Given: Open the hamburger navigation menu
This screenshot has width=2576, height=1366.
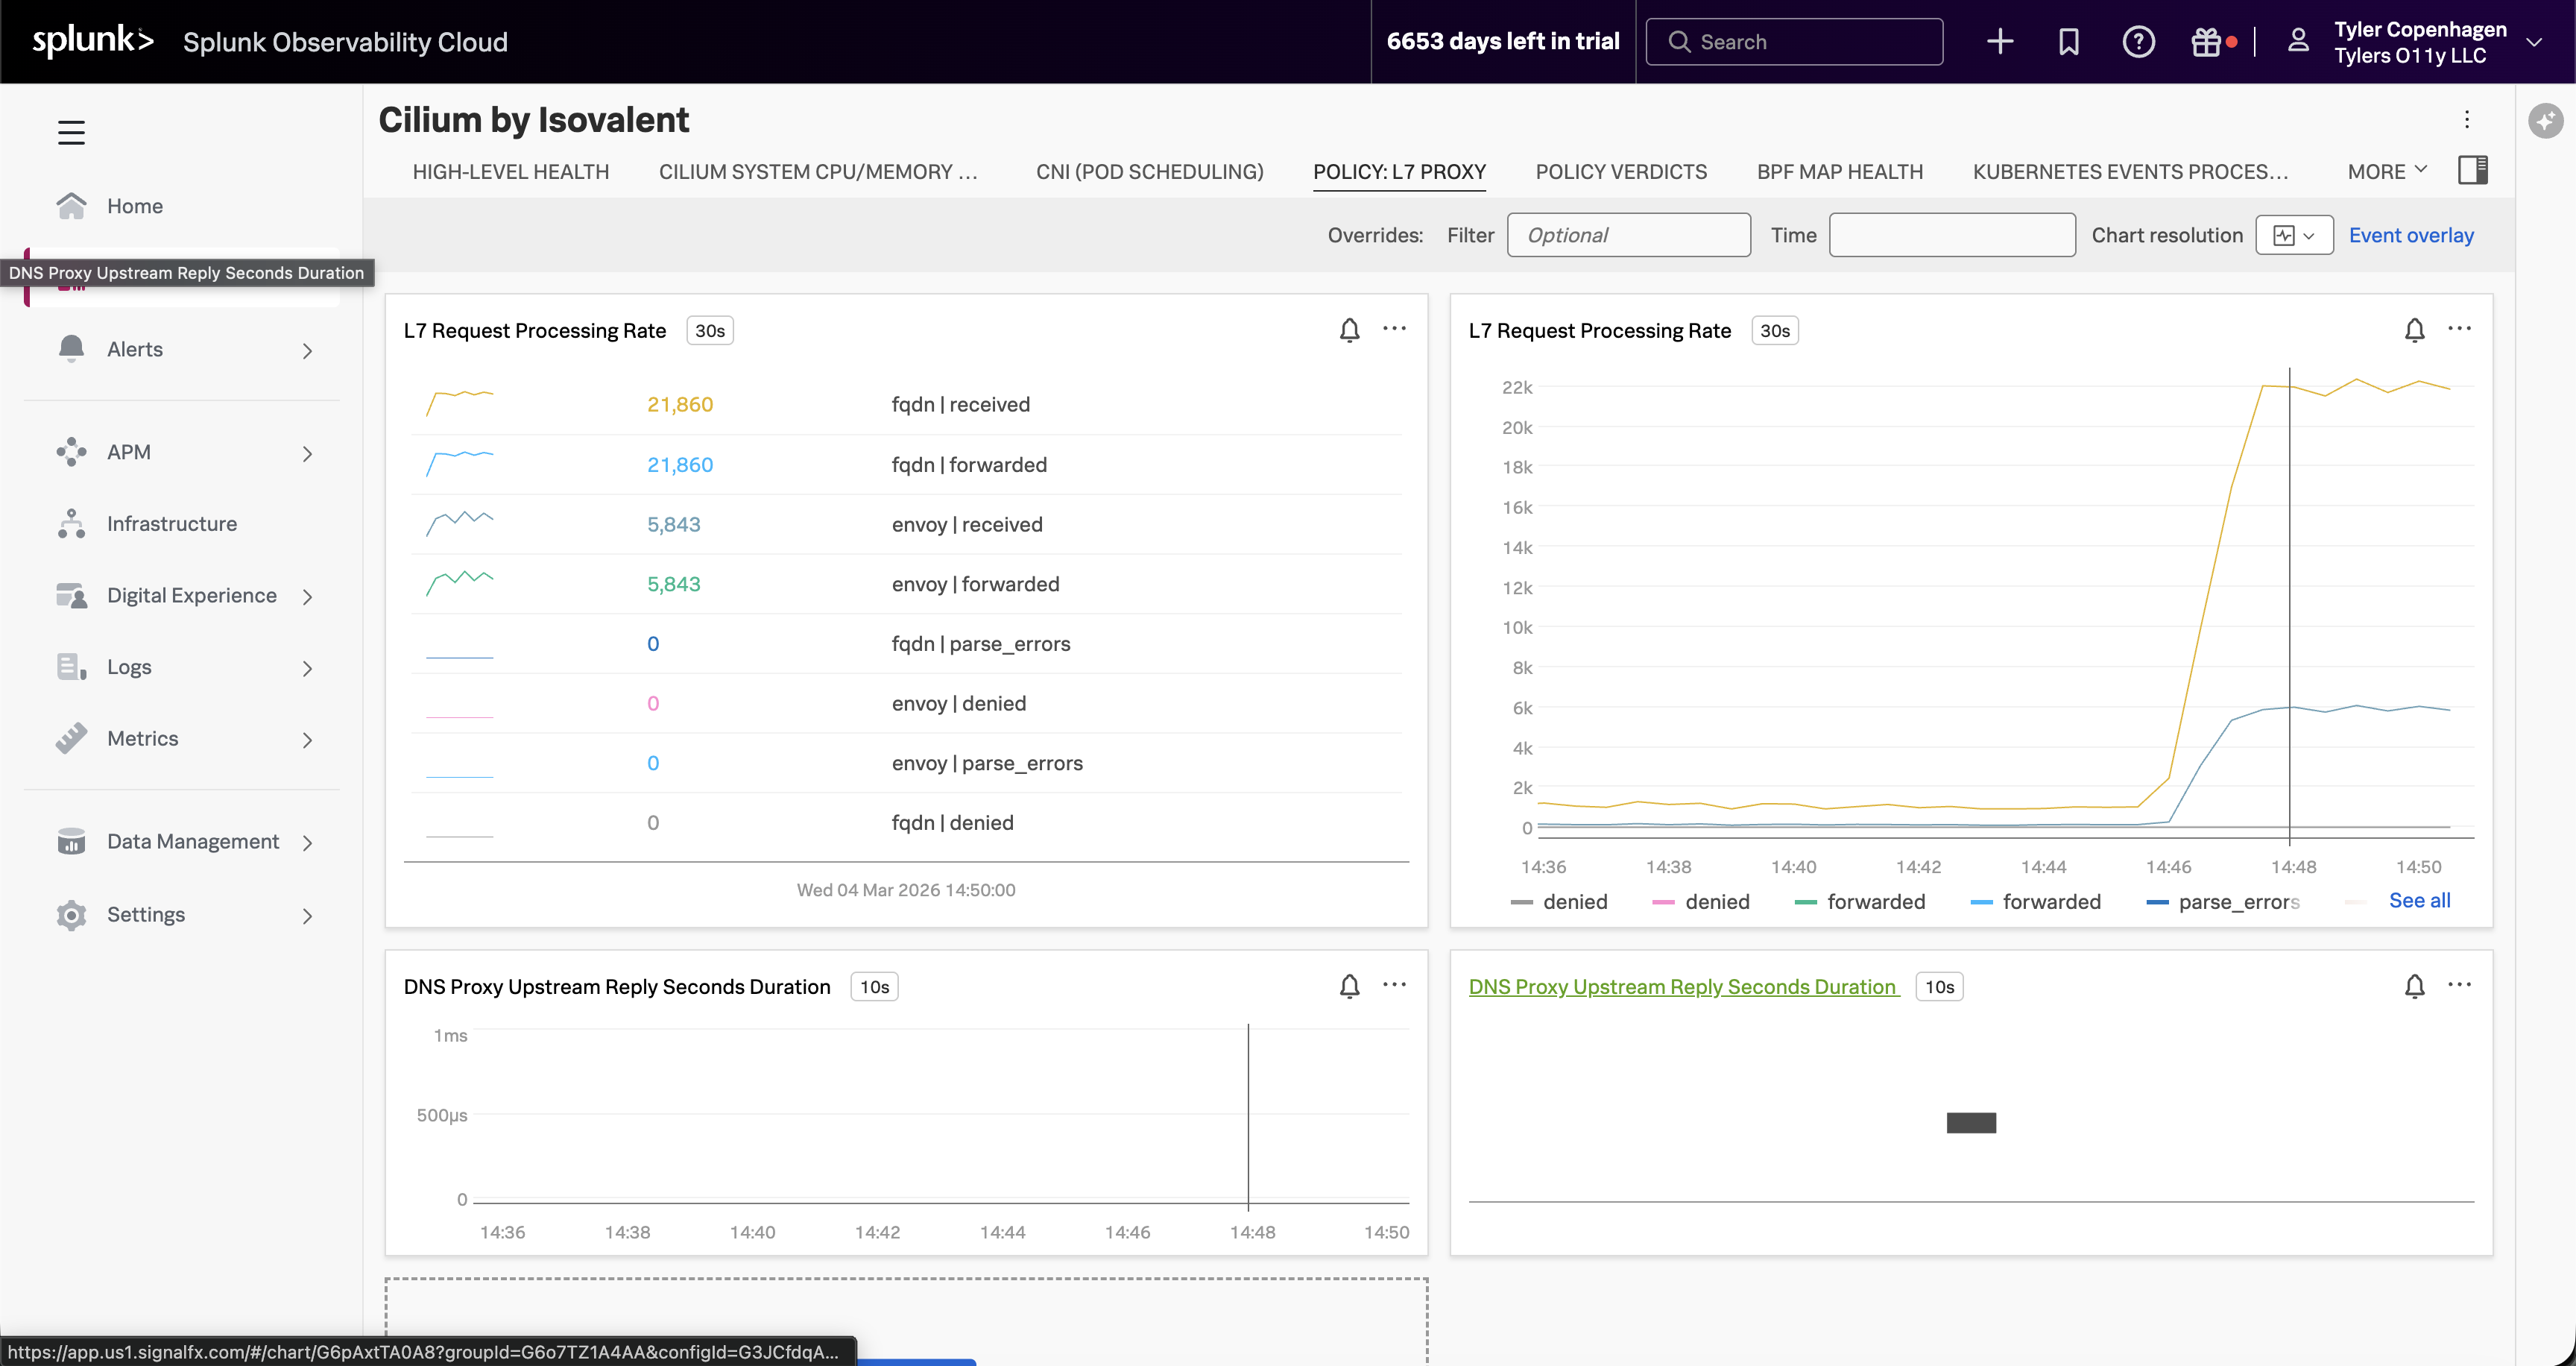Looking at the screenshot, I should point(71,132).
